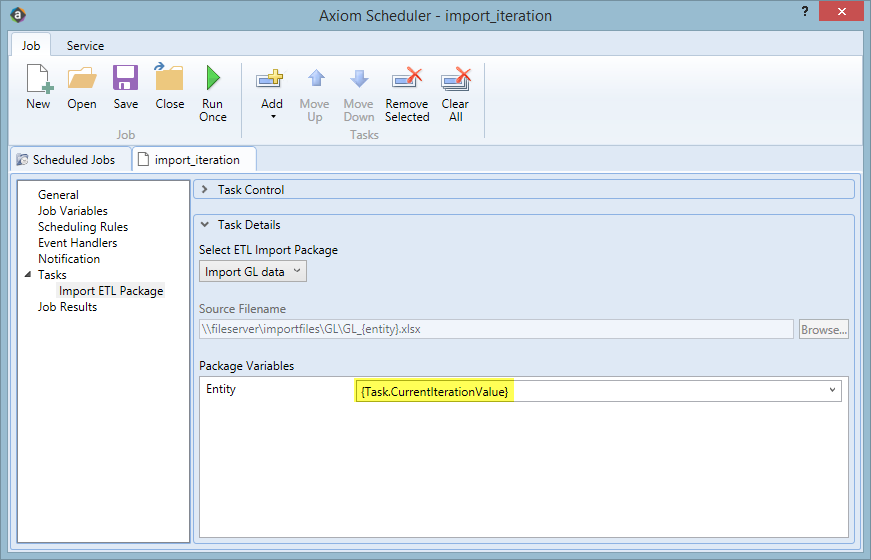Click the Move Up arrow
Image resolution: width=871 pixels, height=560 pixels.
(315, 78)
